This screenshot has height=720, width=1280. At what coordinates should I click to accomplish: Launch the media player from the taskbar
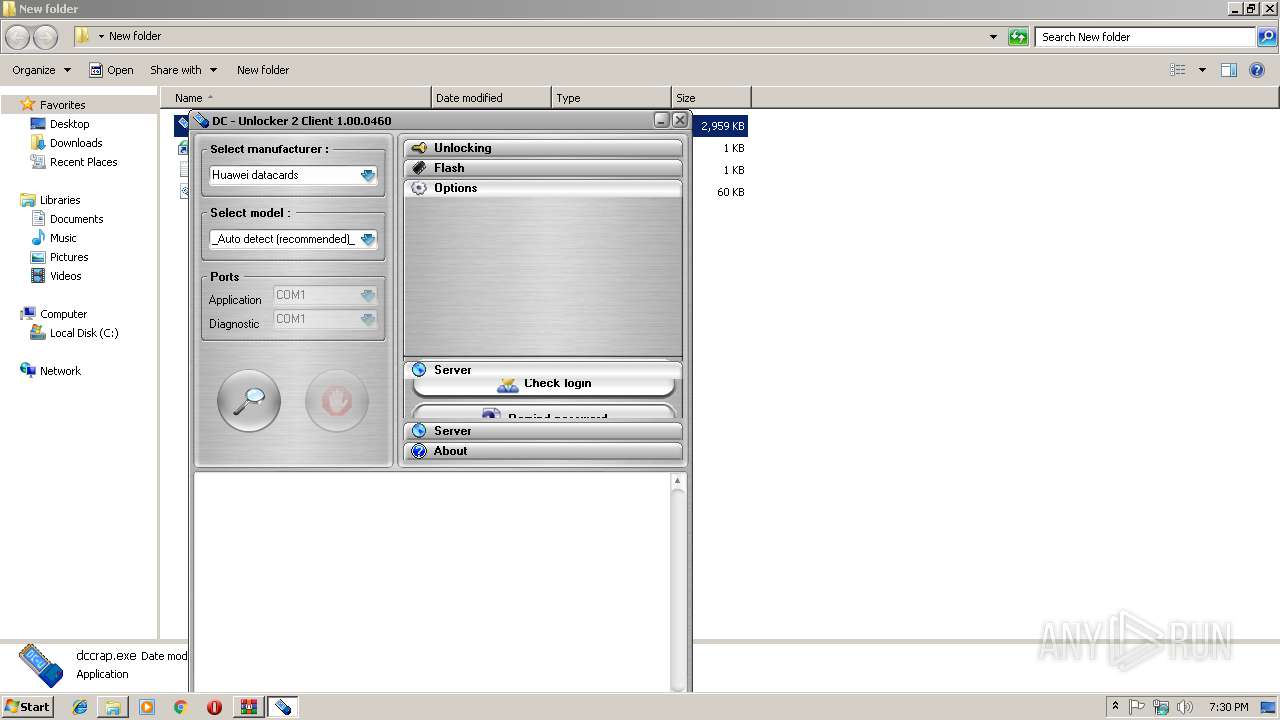tap(147, 707)
